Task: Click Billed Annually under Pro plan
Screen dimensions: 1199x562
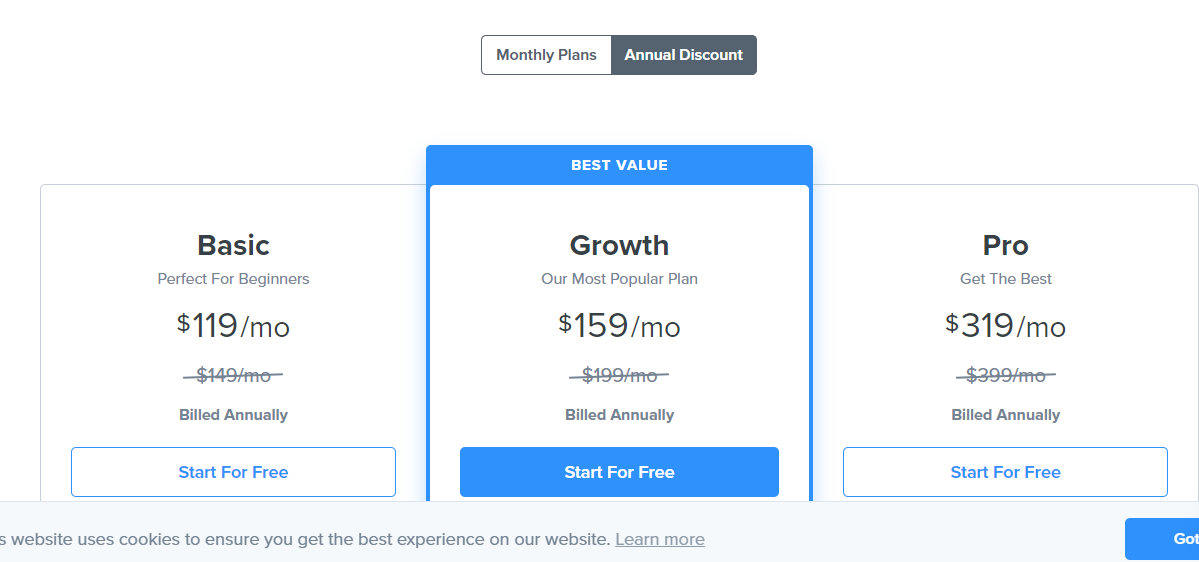Action: pos(1006,415)
